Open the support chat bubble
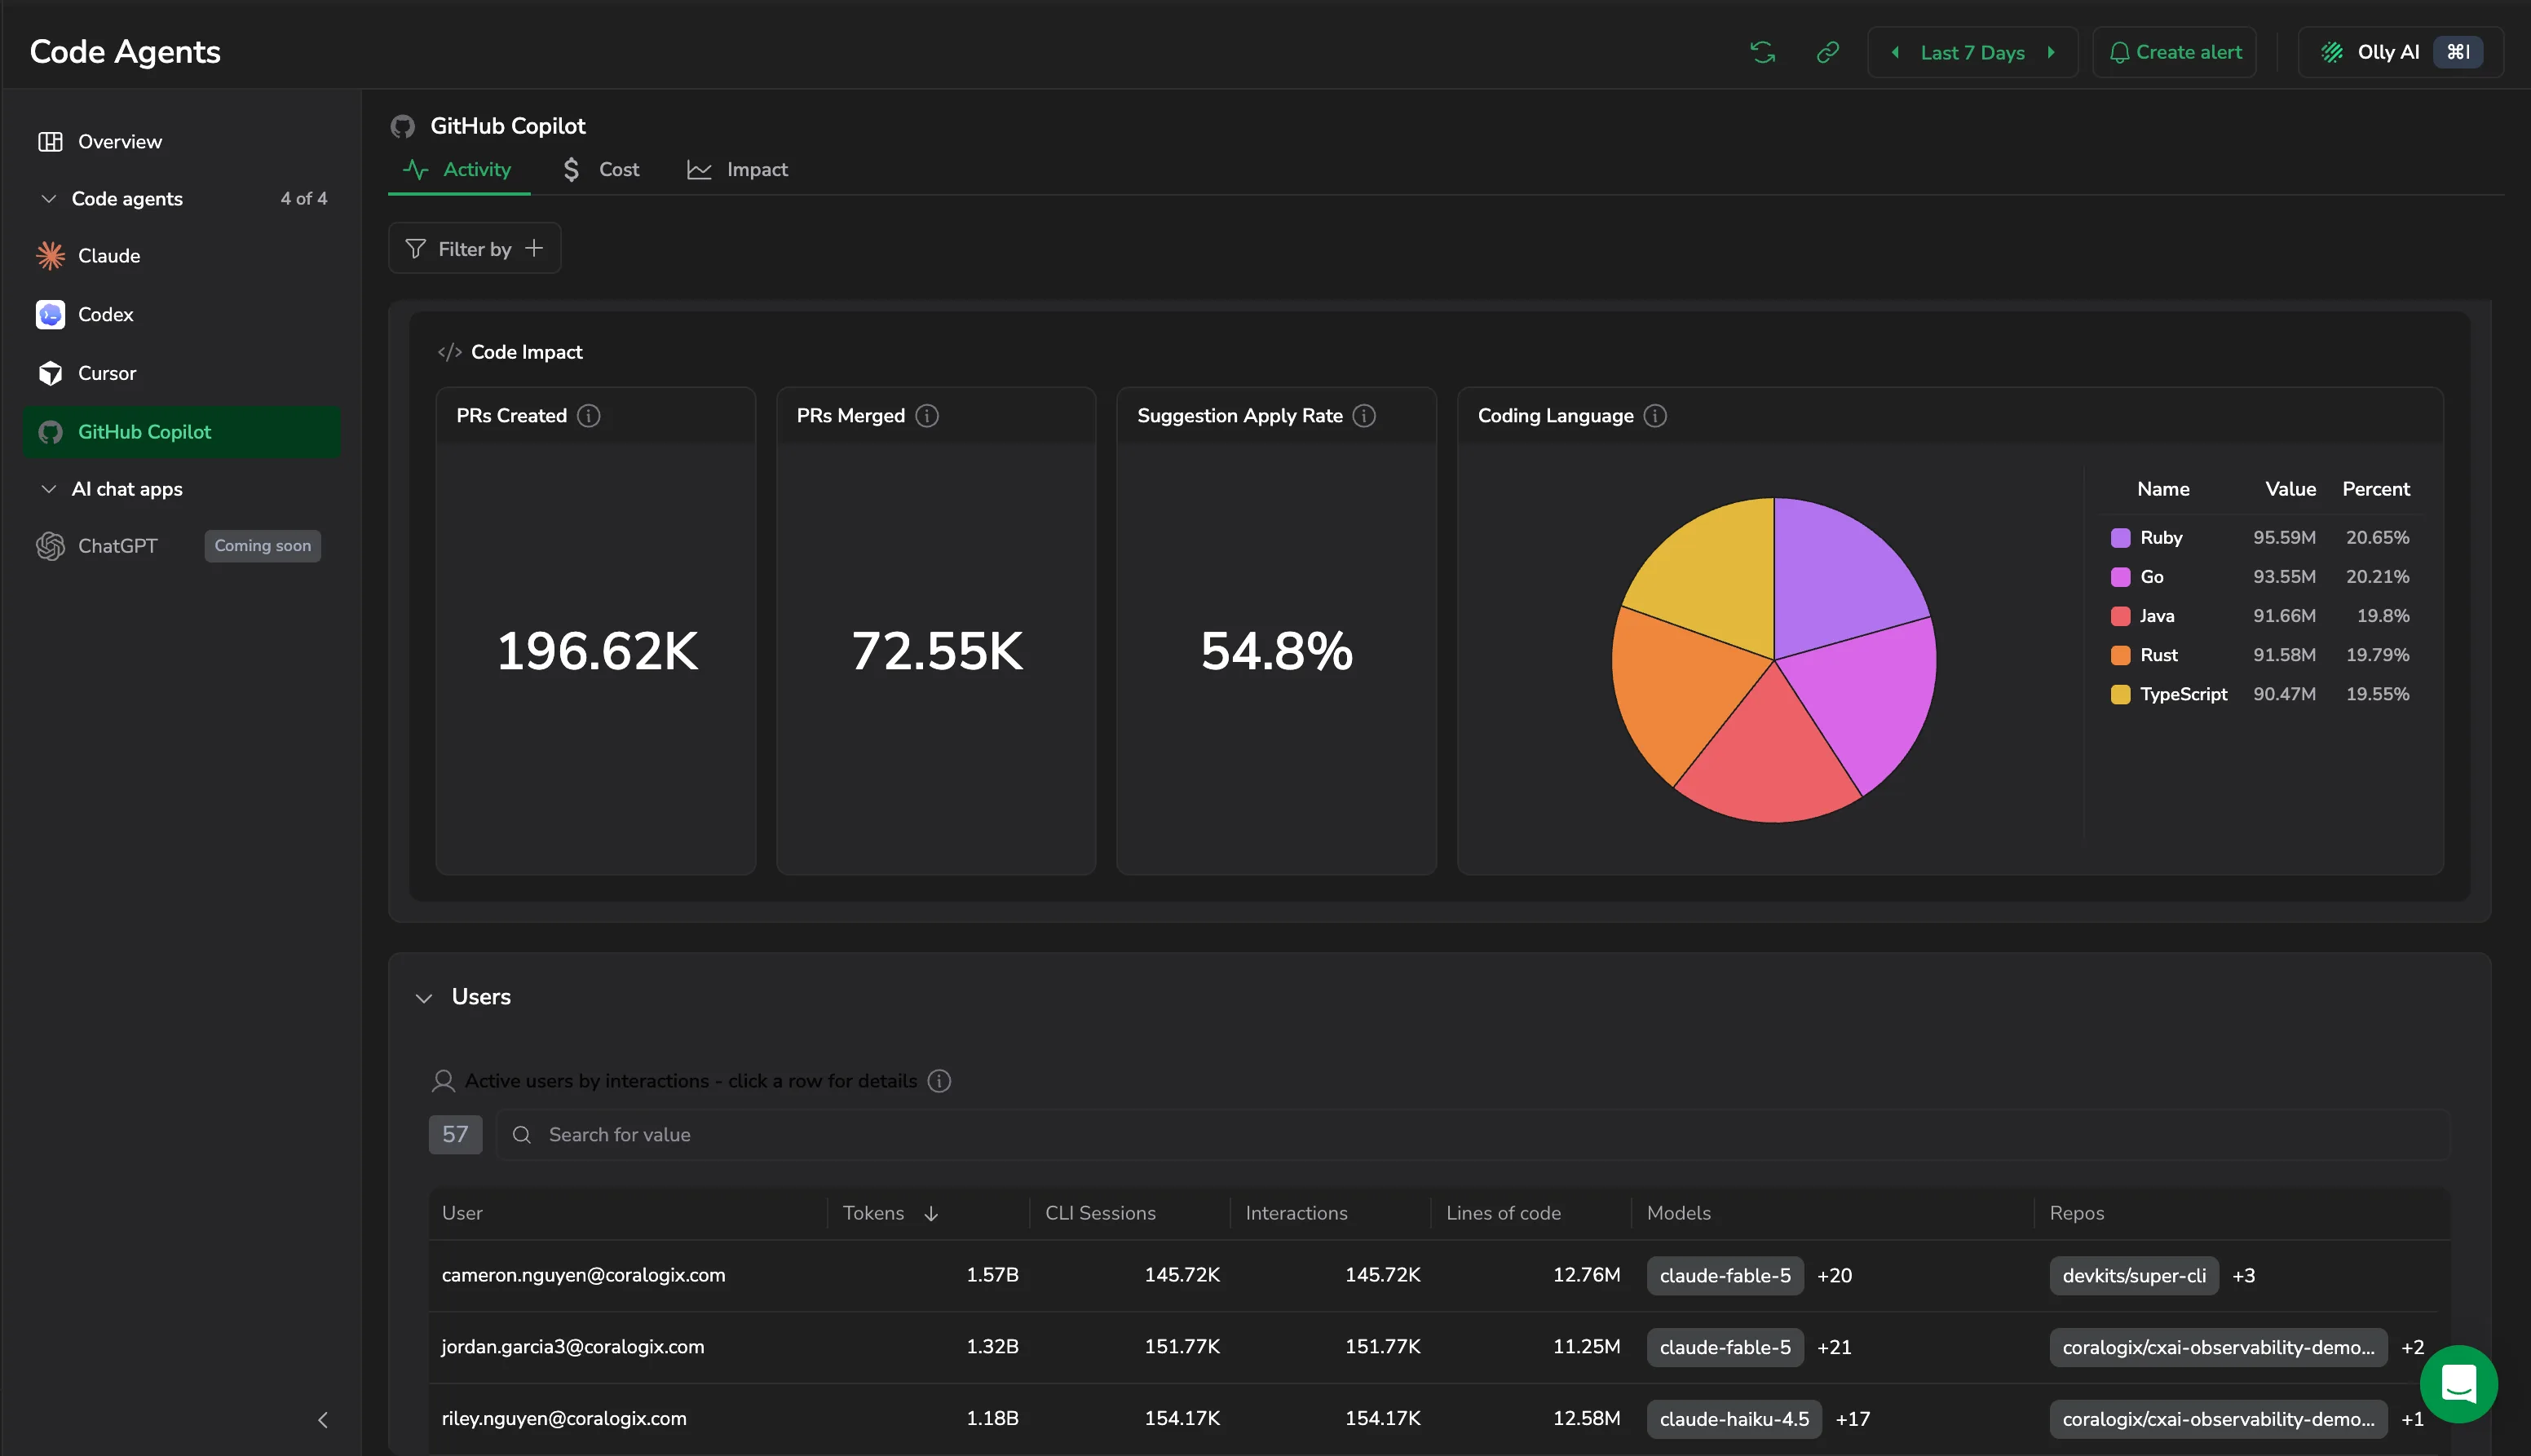Image resolution: width=2531 pixels, height=1456 pixels. pos(2458,1384)
